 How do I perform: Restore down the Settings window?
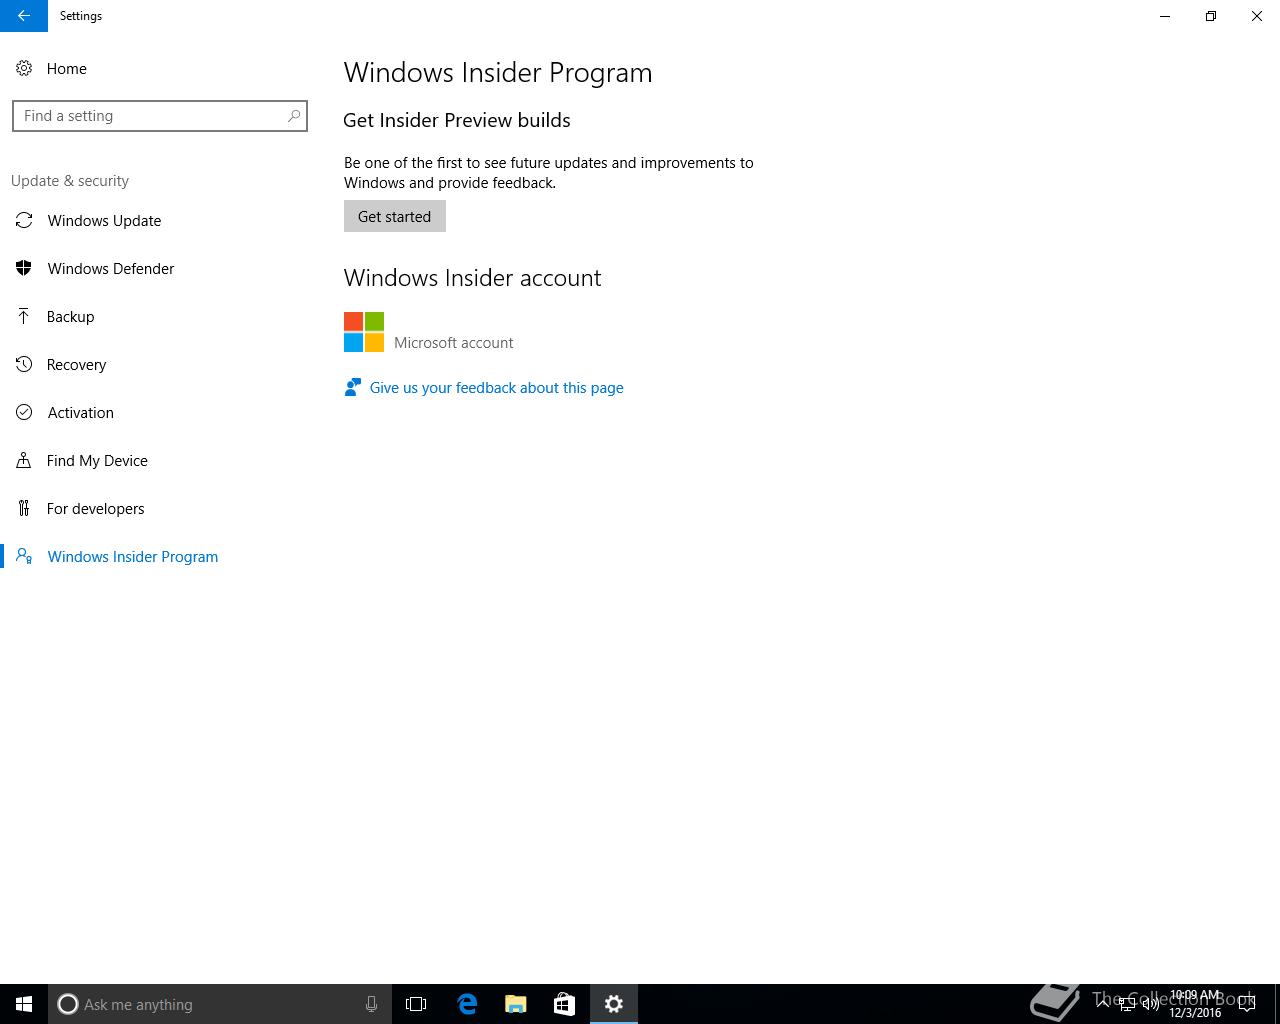(x=1211, y=16)
